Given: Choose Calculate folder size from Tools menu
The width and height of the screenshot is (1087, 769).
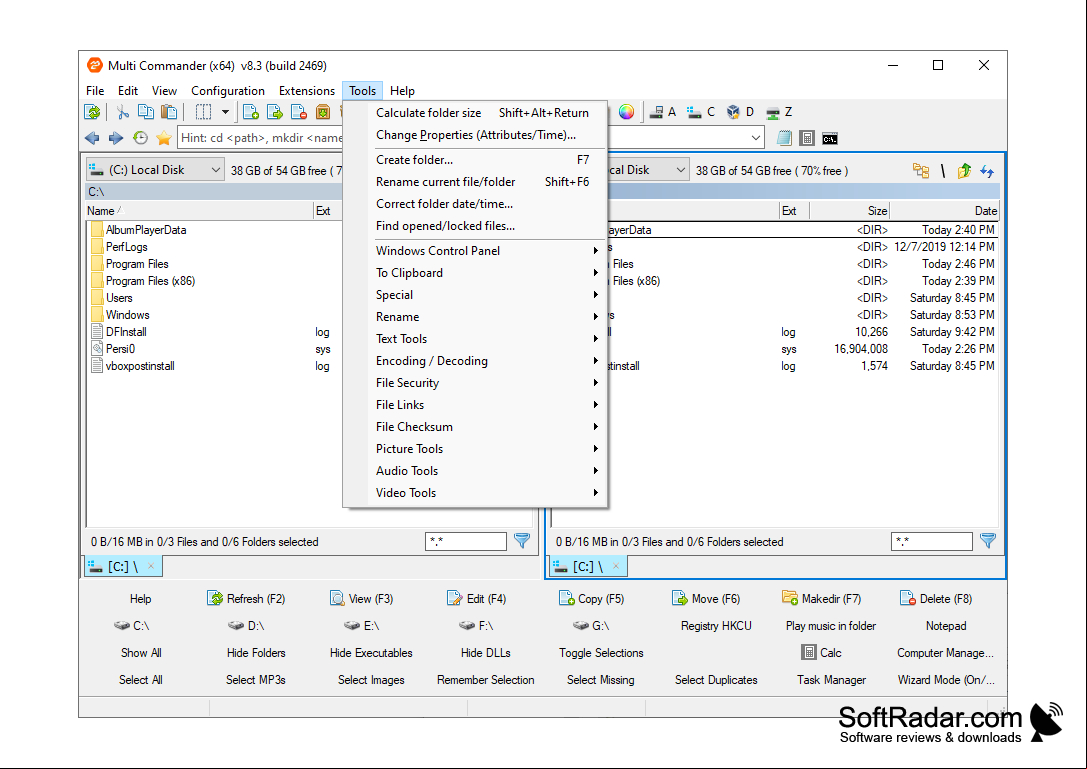Looking at the screenshot, I should (x=475, y=113).
